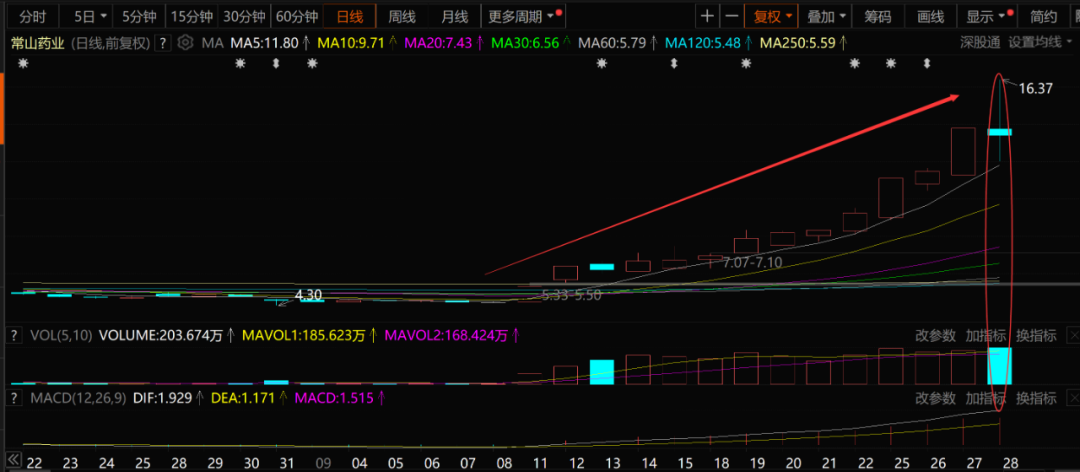
Task: Select the 15分钟 period tab
Action: point(192,17)
